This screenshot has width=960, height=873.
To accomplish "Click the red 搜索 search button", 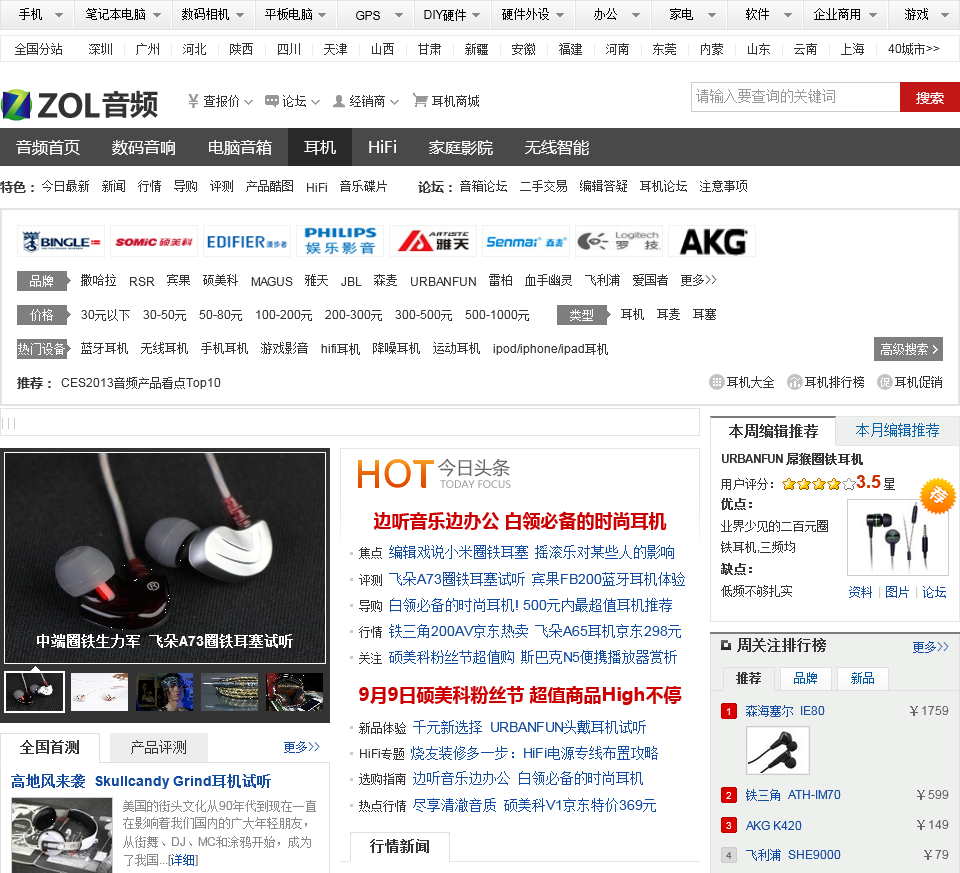I will pos(929,97).
